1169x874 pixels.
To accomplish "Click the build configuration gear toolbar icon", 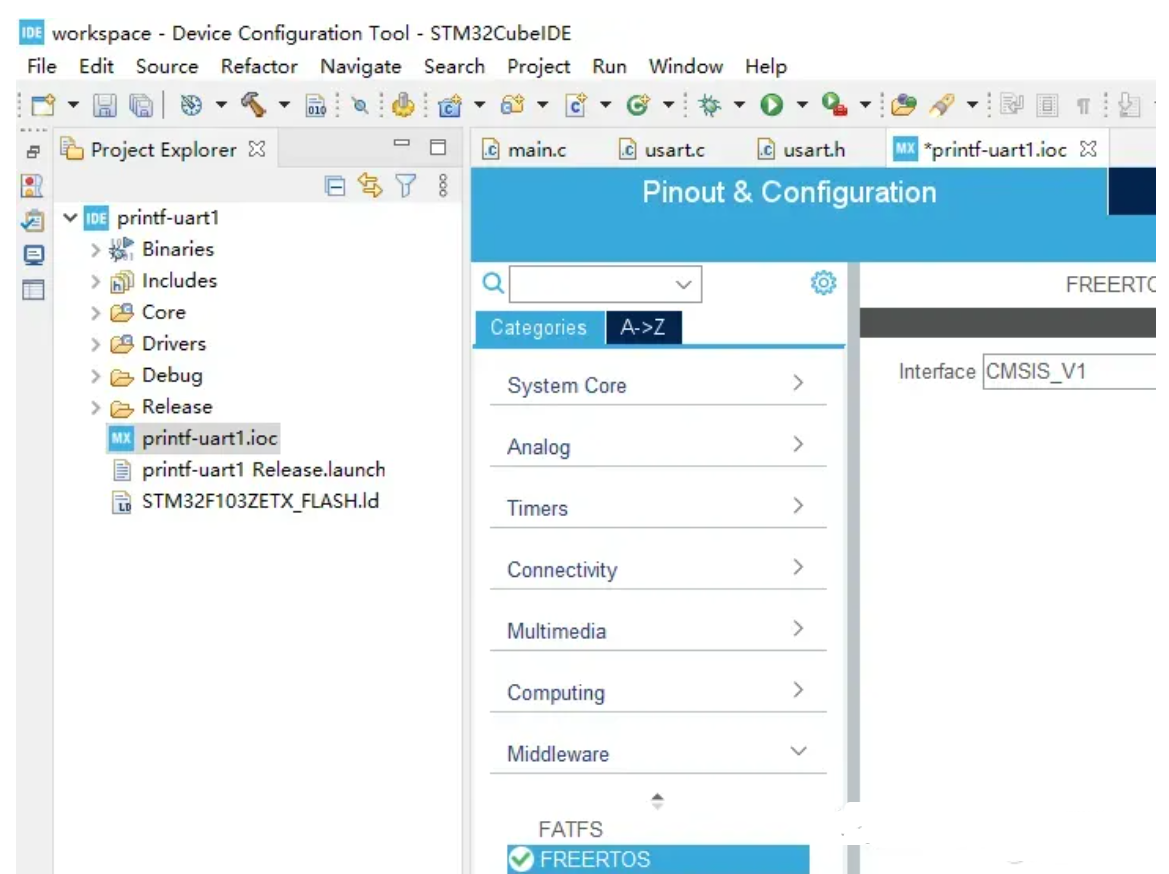I will click(x=191, y=105).
